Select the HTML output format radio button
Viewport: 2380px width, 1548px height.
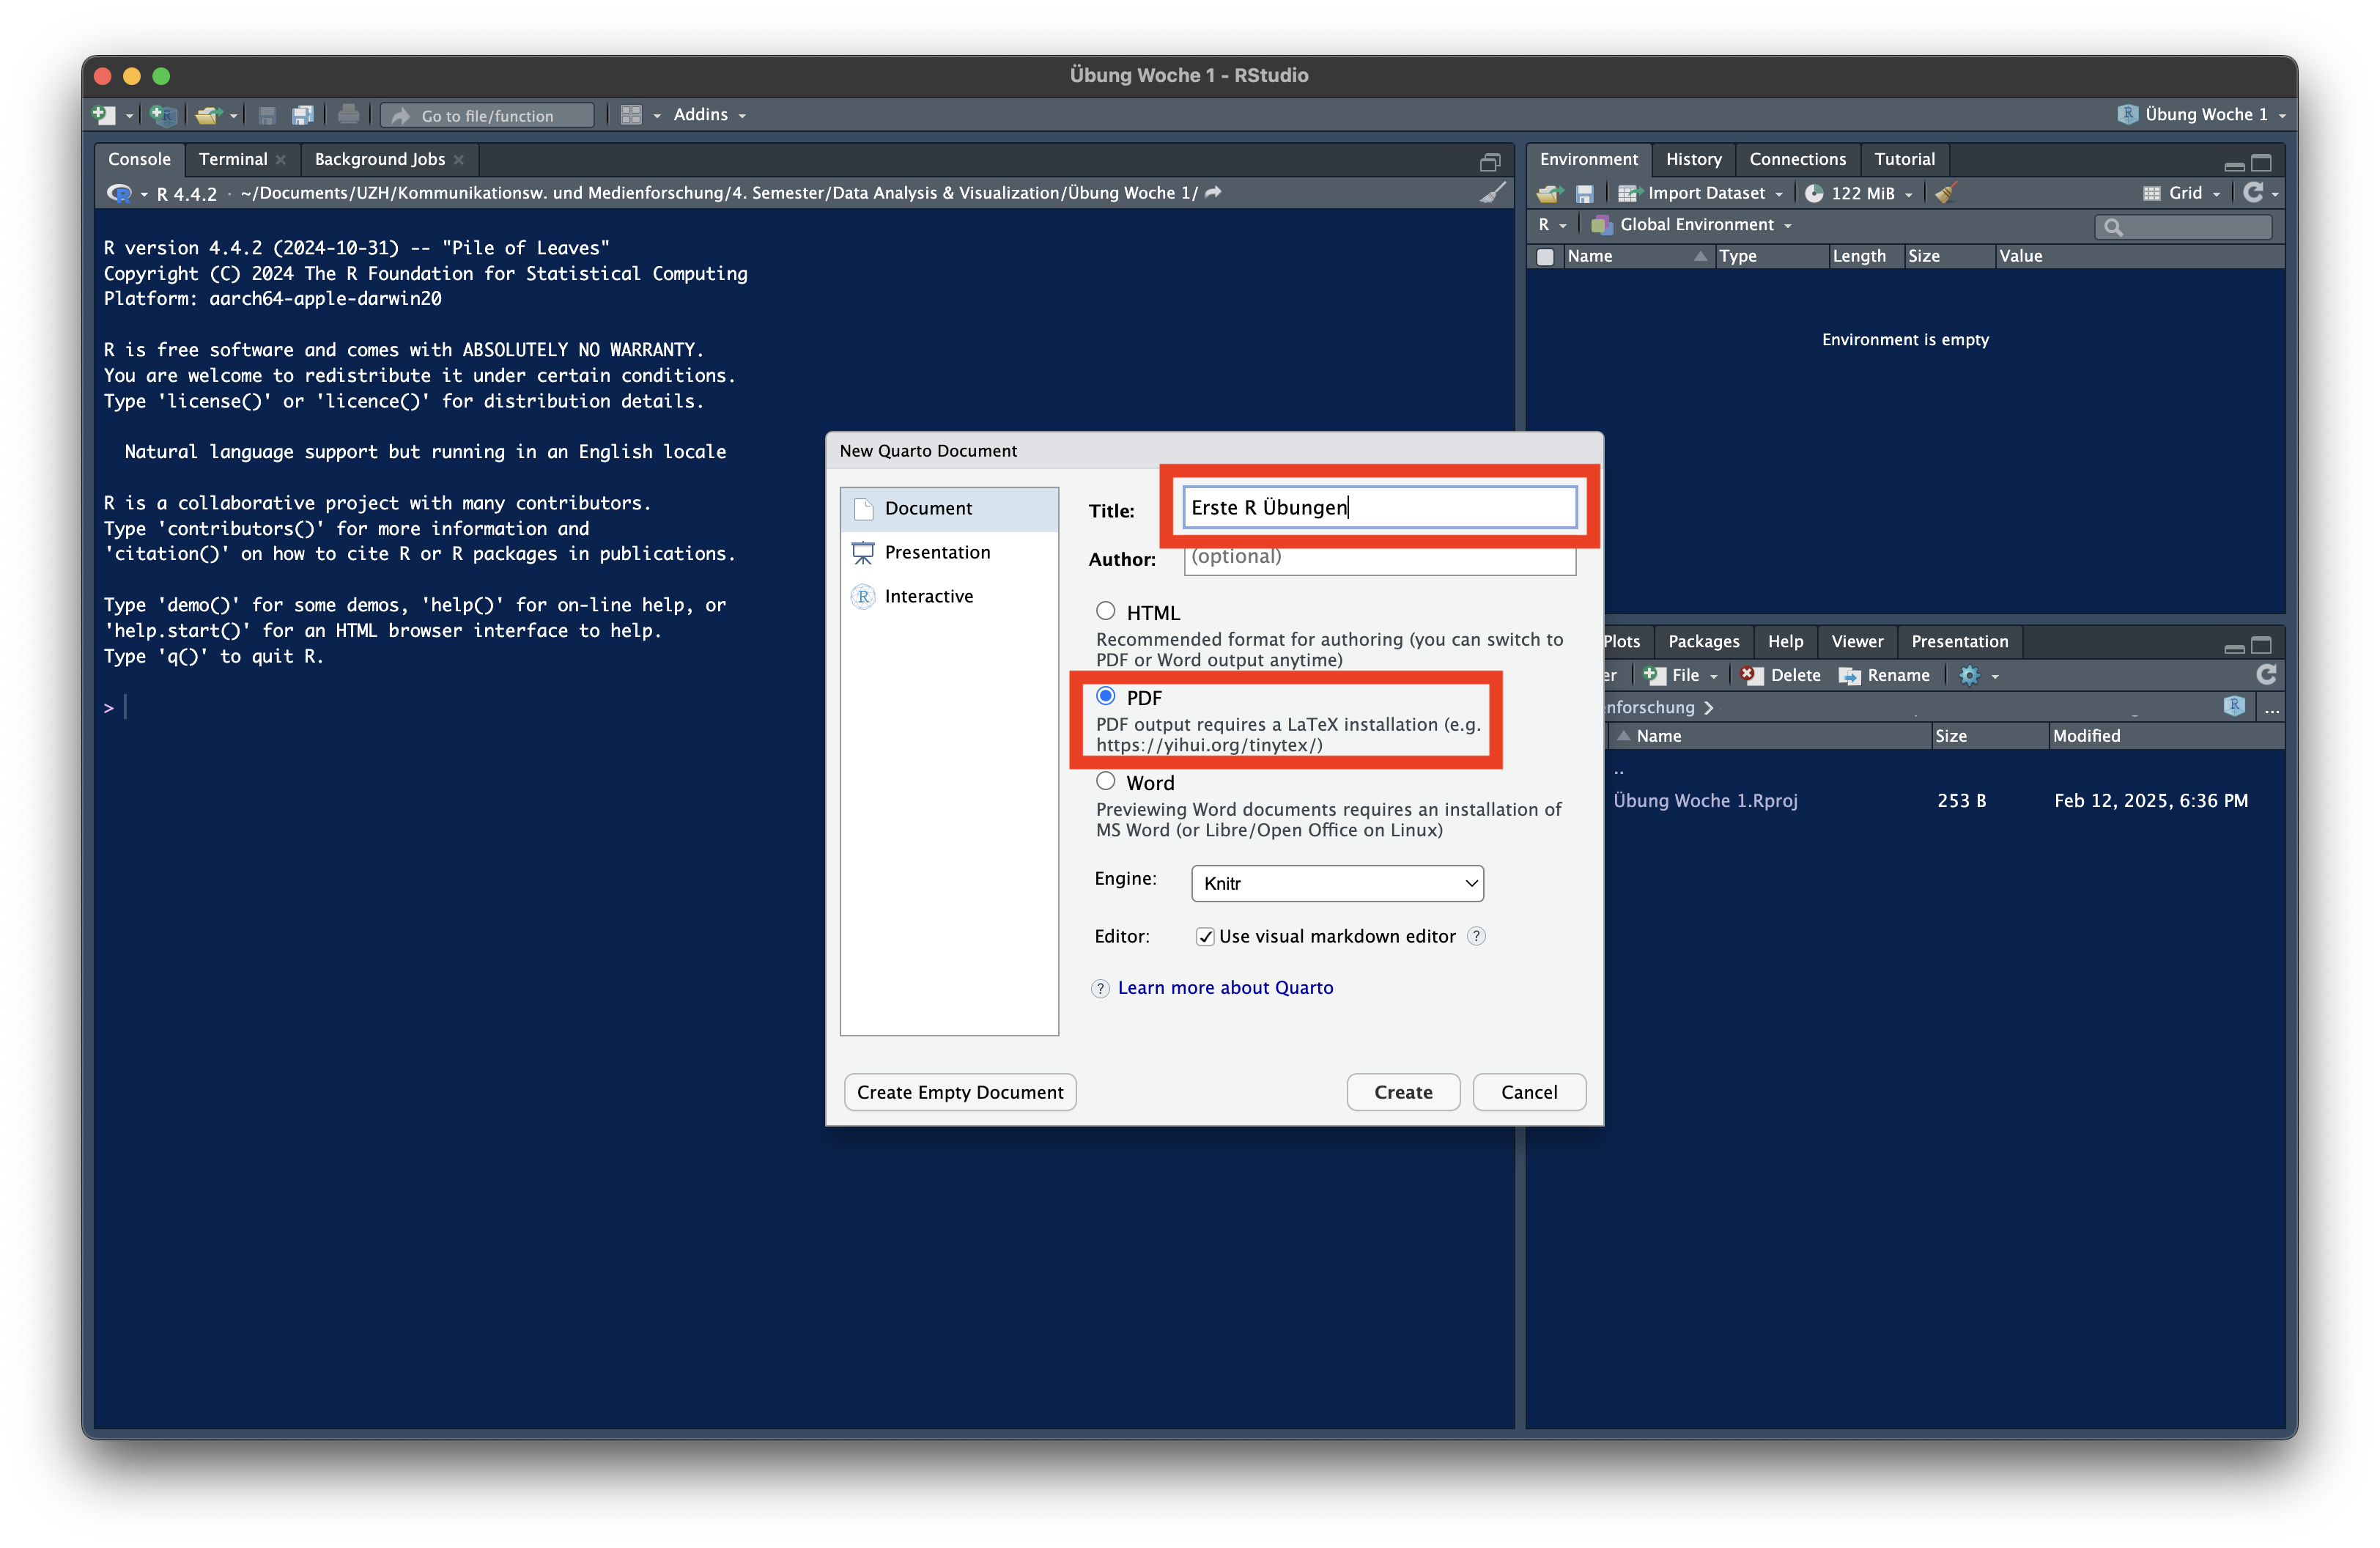click(x=1105, y=611)
